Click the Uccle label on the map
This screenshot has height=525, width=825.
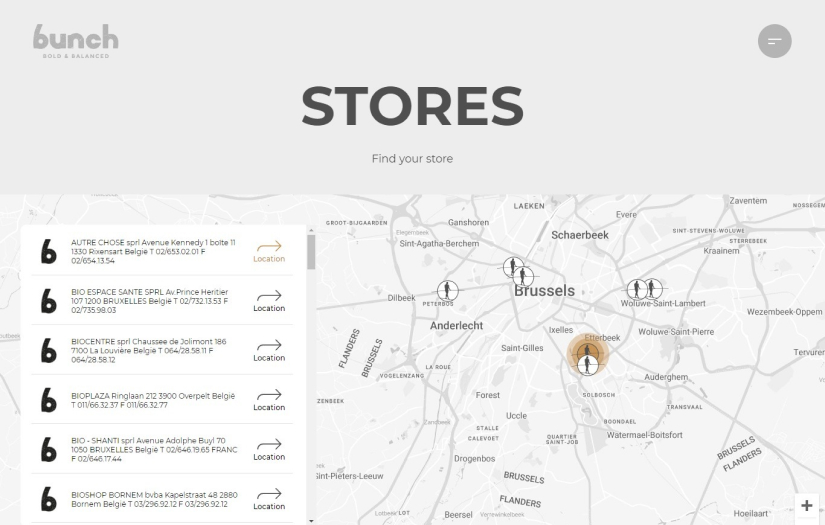tap(516, 416)
